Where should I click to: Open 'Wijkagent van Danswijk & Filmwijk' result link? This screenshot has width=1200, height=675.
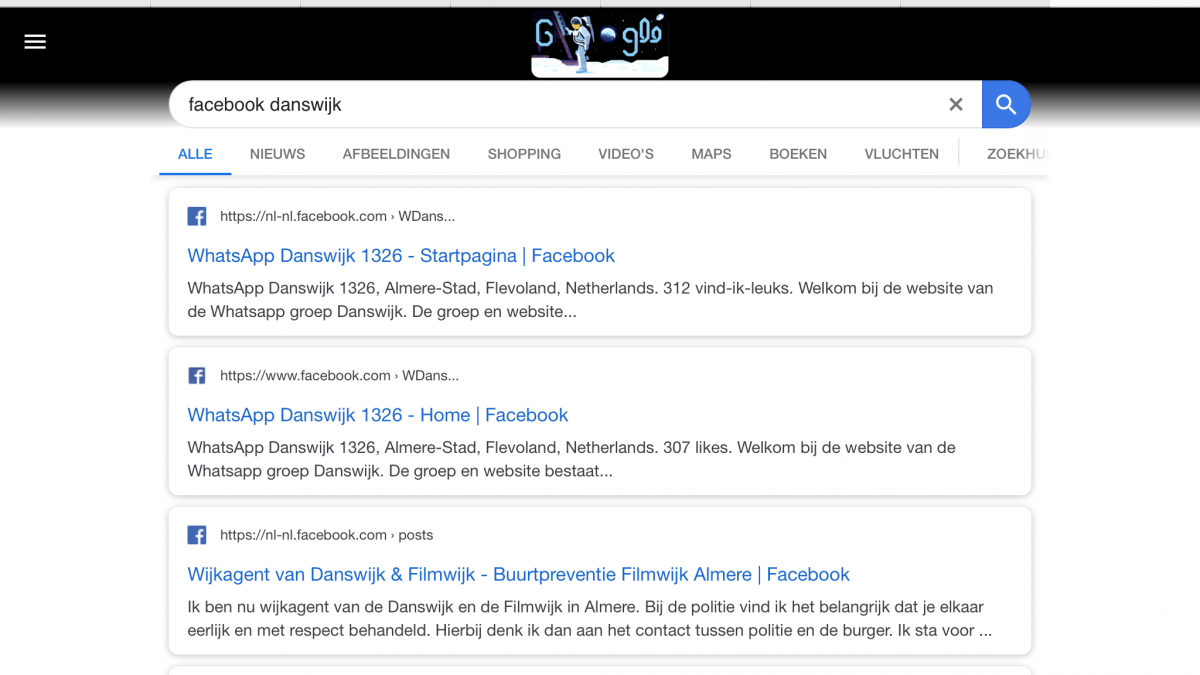coord(519,574)
